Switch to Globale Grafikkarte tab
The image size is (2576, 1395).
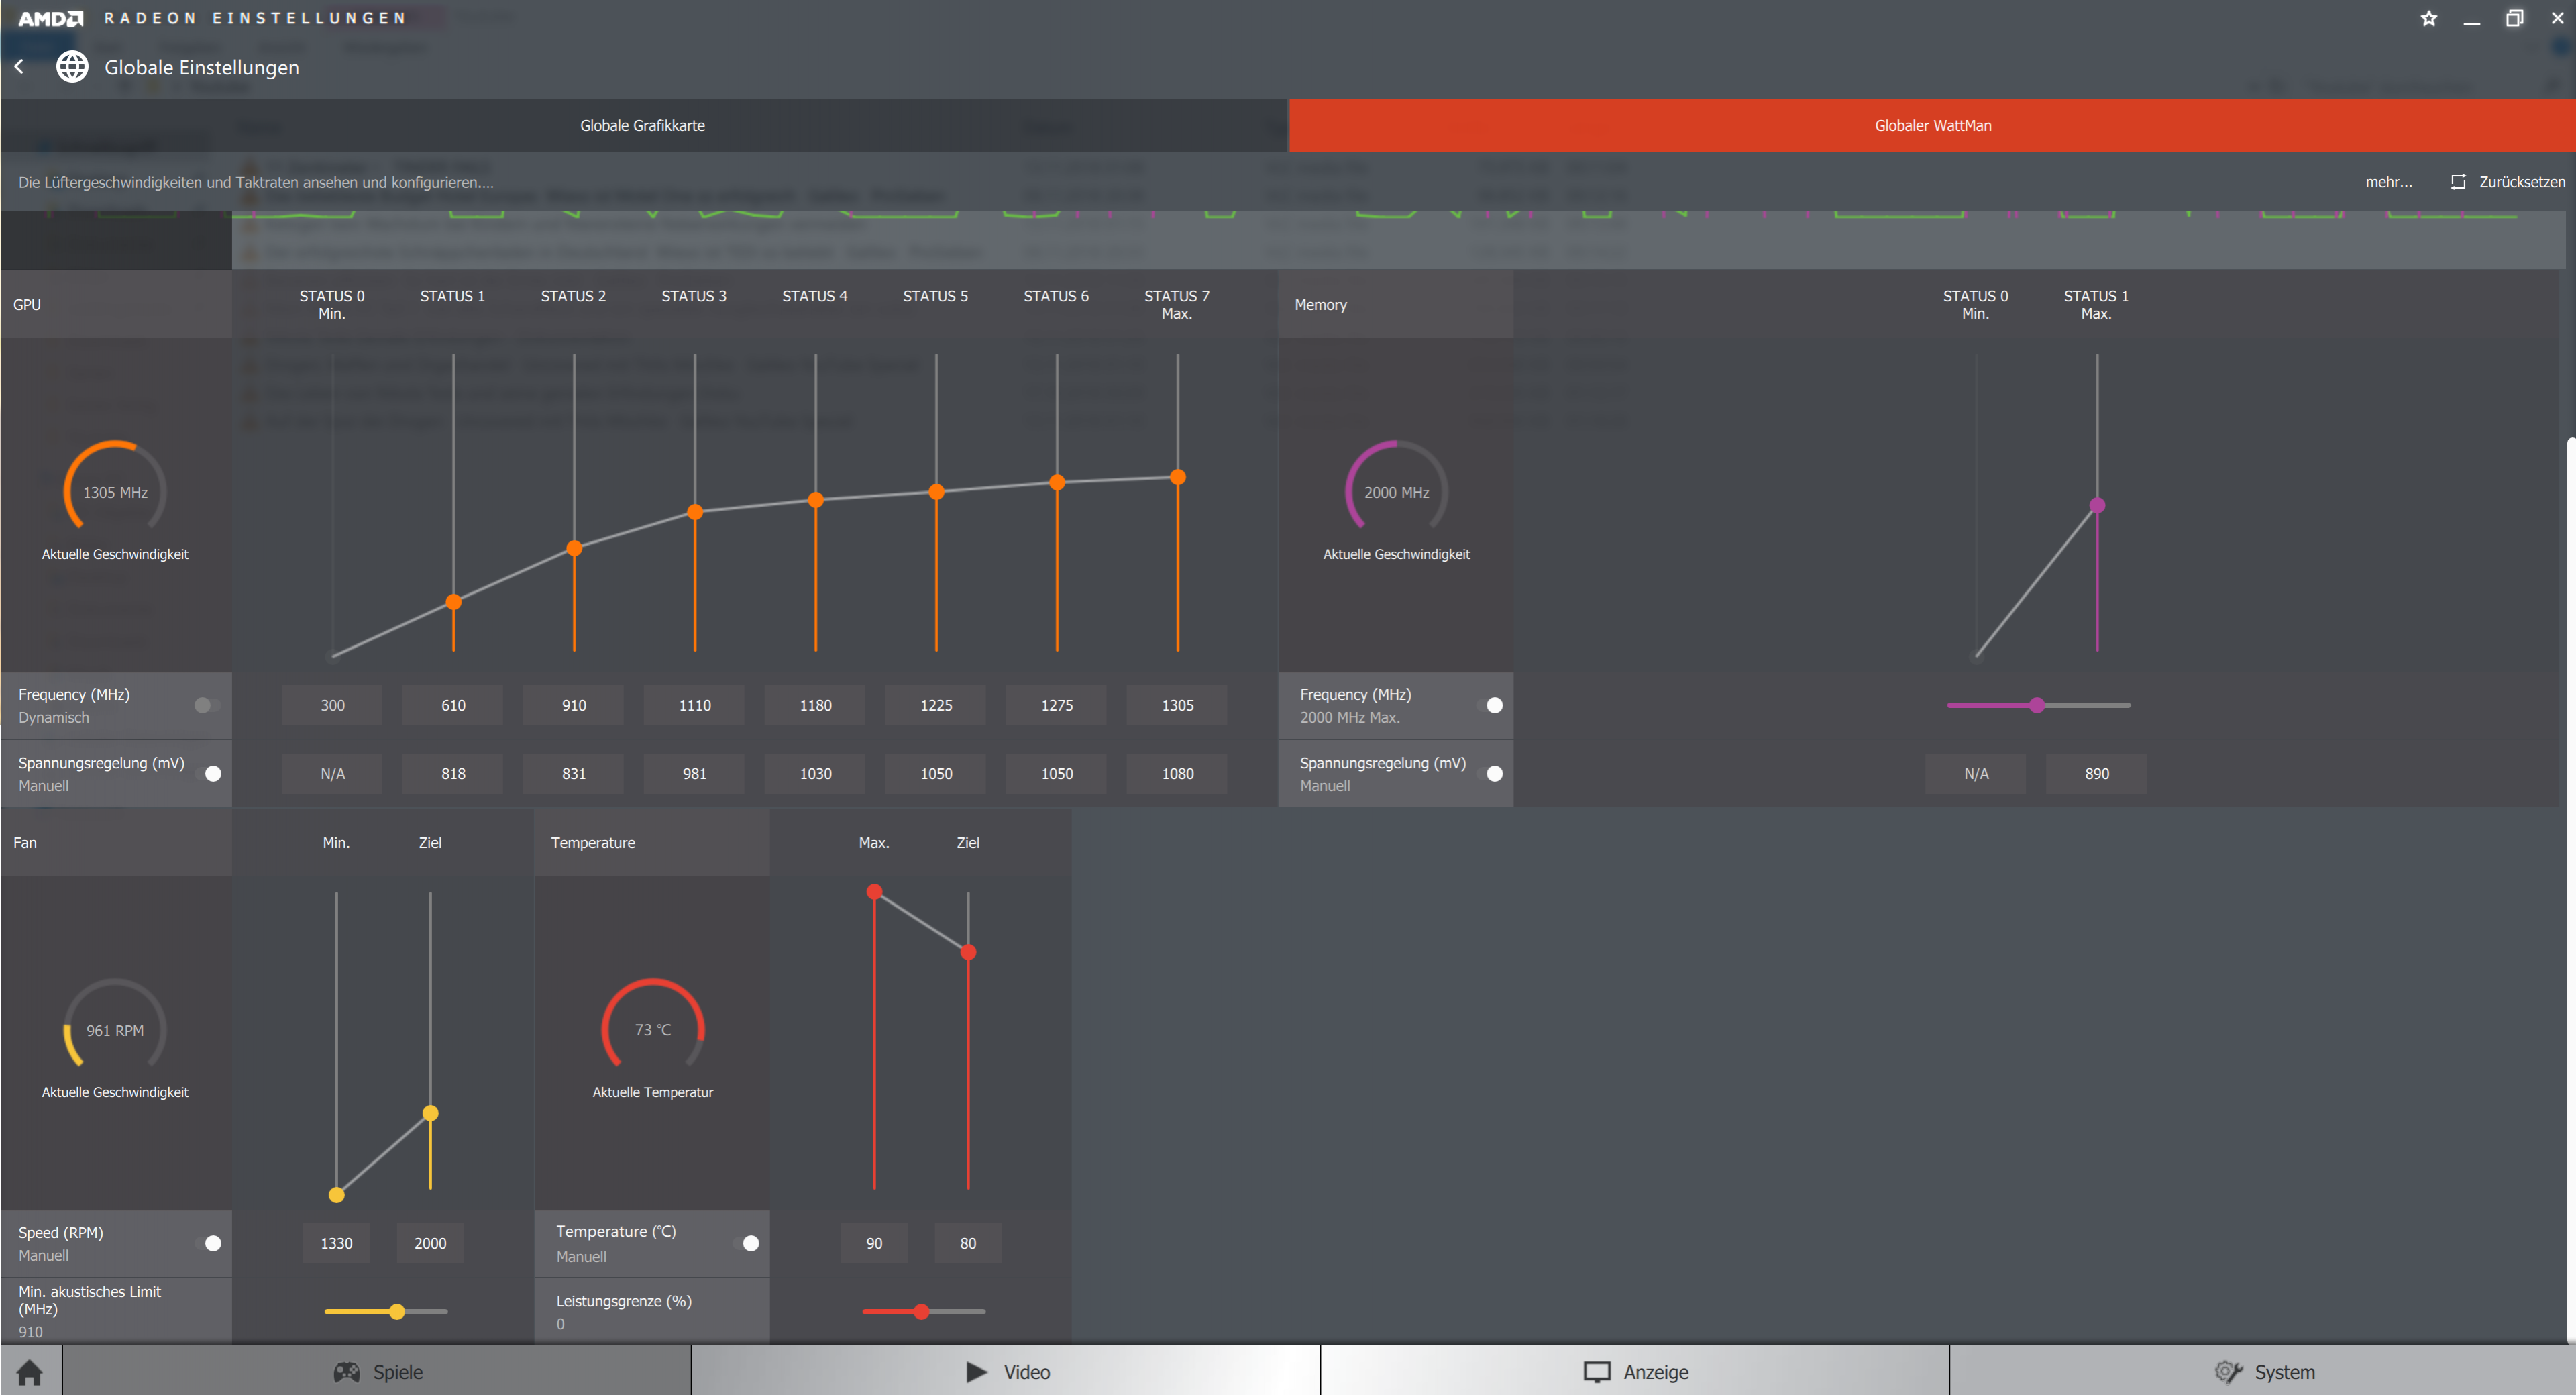[643, 125]
